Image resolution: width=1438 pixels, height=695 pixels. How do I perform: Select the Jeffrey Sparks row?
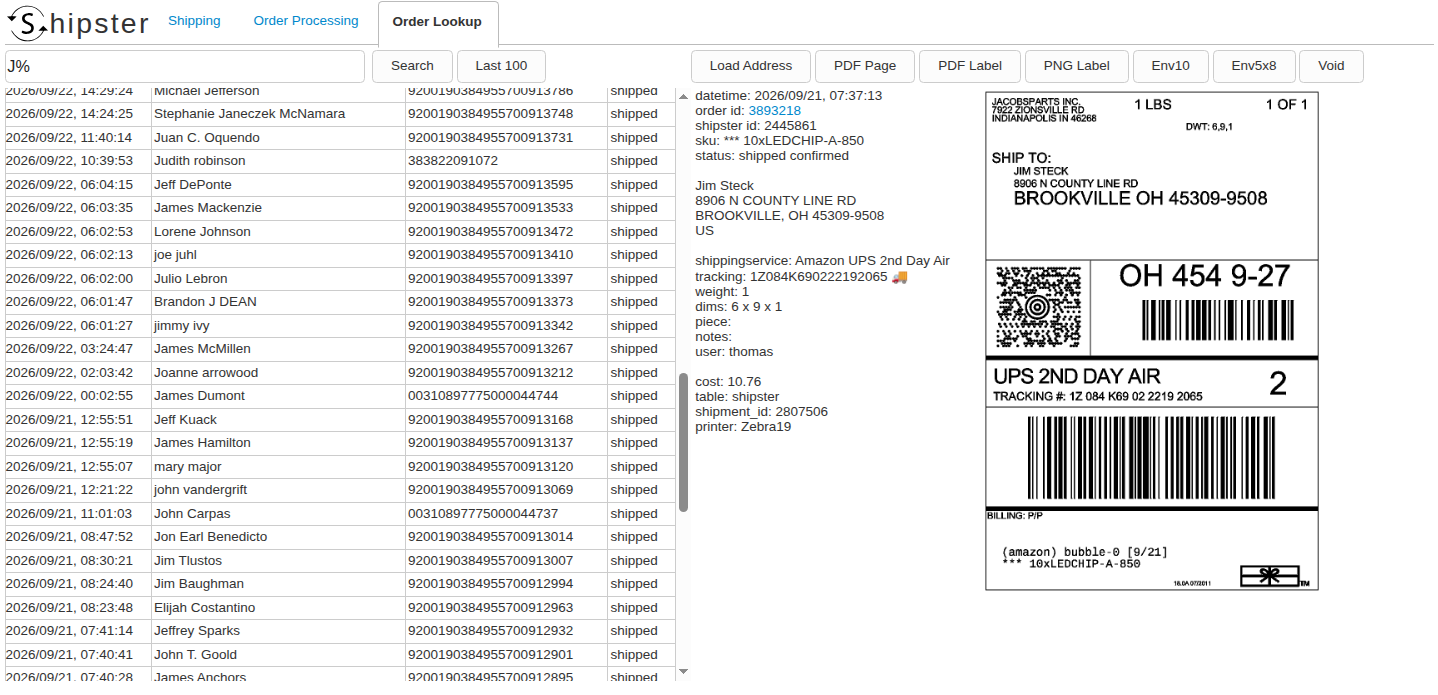[340, 631]
